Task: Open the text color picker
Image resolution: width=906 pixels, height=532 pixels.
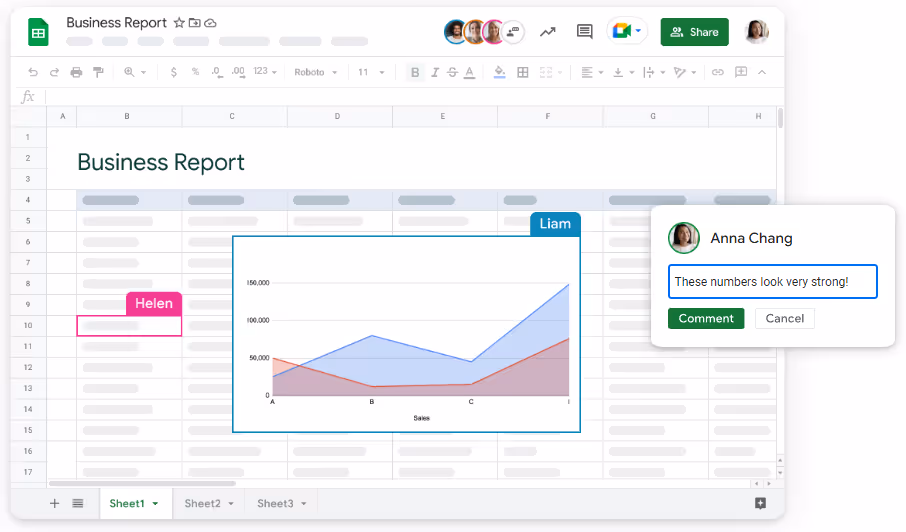Action: tap(470, 73)
